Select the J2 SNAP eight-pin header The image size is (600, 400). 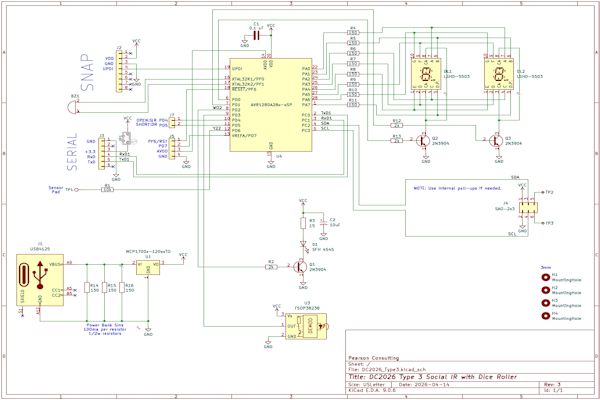pos(120,71)
